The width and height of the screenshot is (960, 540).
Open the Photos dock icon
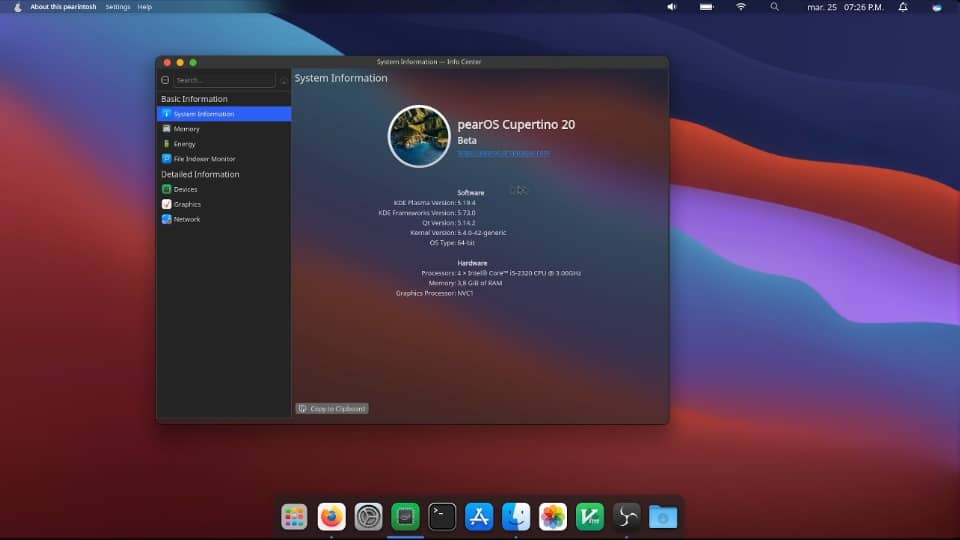pyautogui.click(x=553, y=517)
